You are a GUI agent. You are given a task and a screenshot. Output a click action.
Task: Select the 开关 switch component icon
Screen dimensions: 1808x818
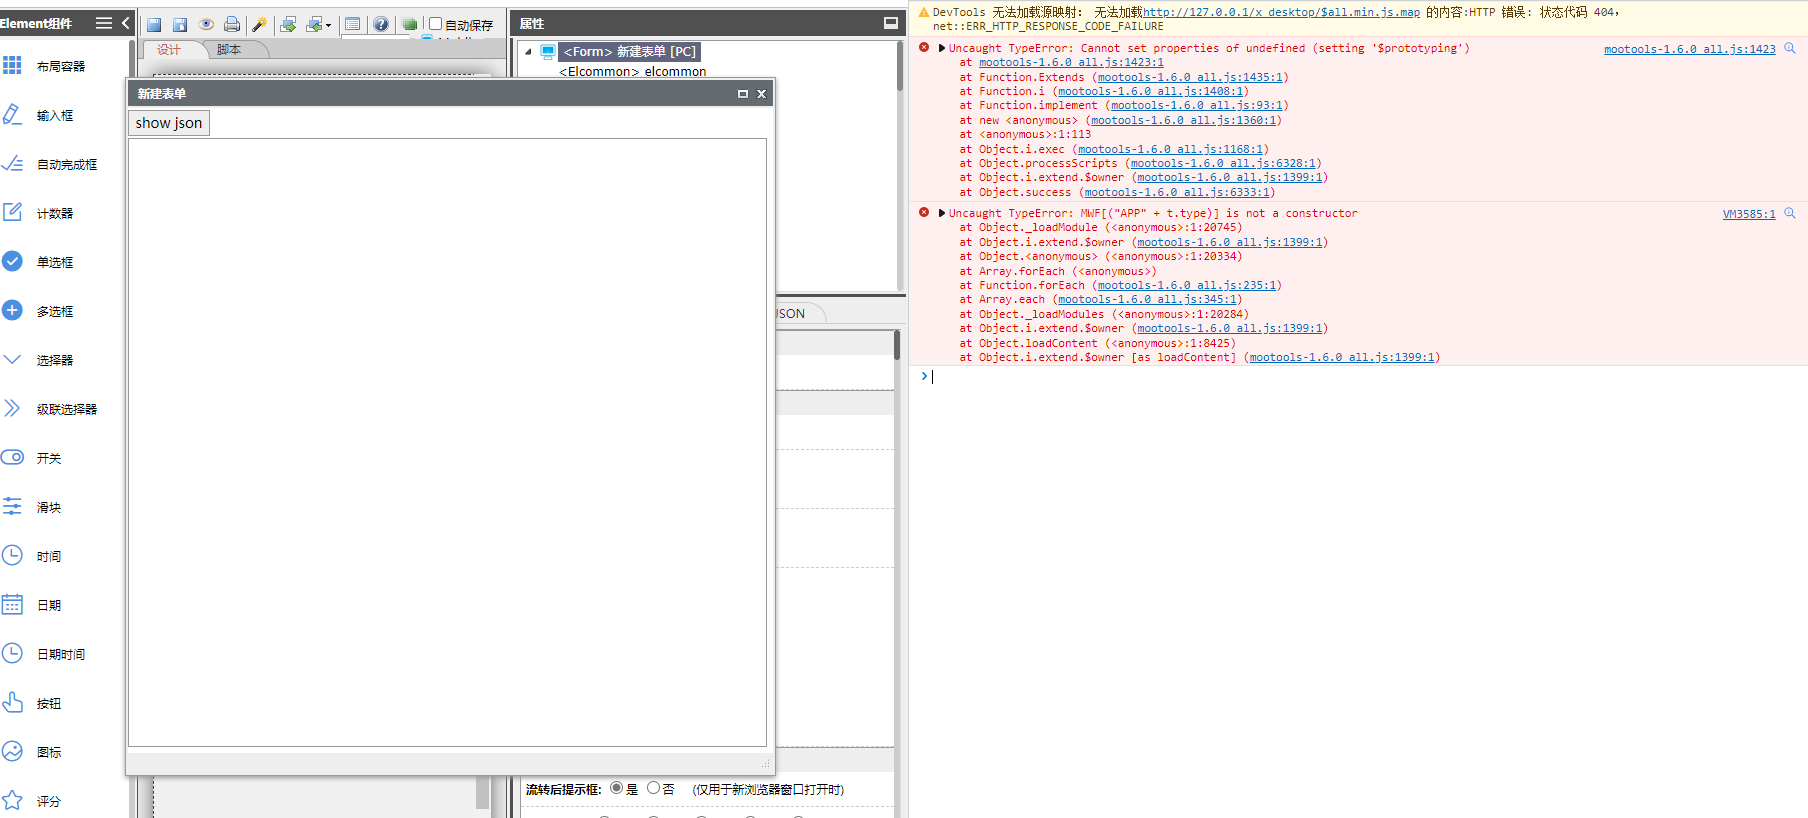(x=13, y=457)
